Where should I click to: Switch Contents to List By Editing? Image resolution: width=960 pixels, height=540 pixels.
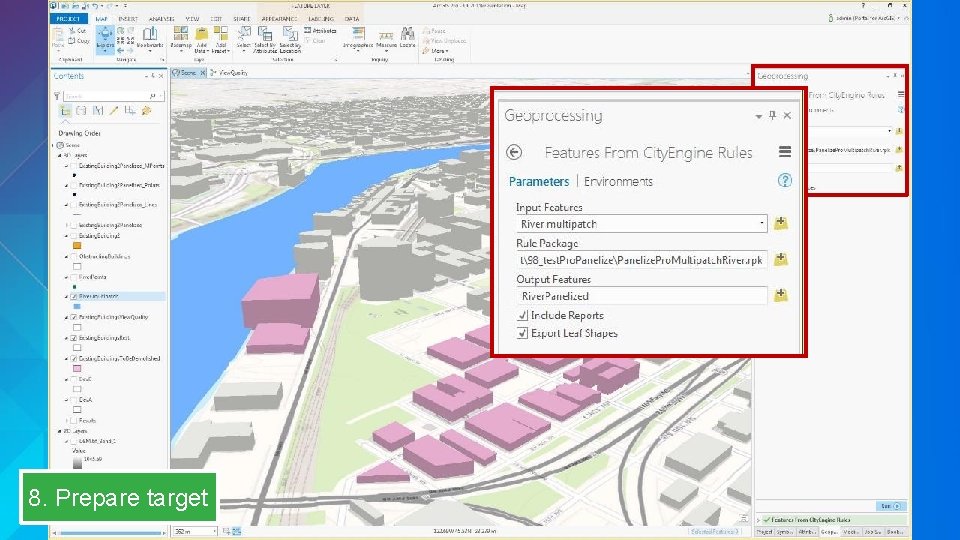(x=114, y=111)
